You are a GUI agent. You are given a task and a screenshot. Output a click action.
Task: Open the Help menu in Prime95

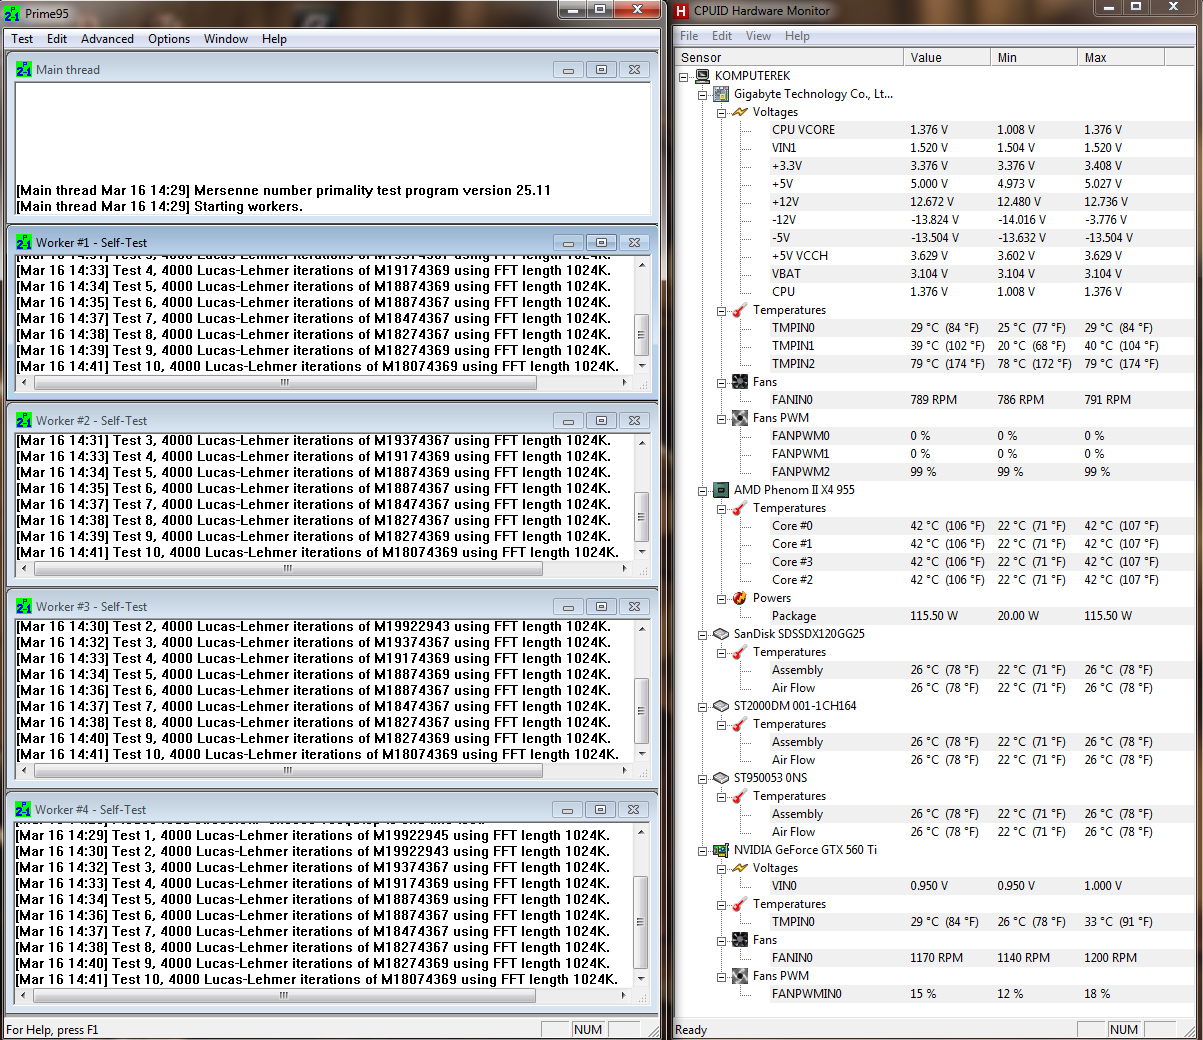[x=274, y=39]
